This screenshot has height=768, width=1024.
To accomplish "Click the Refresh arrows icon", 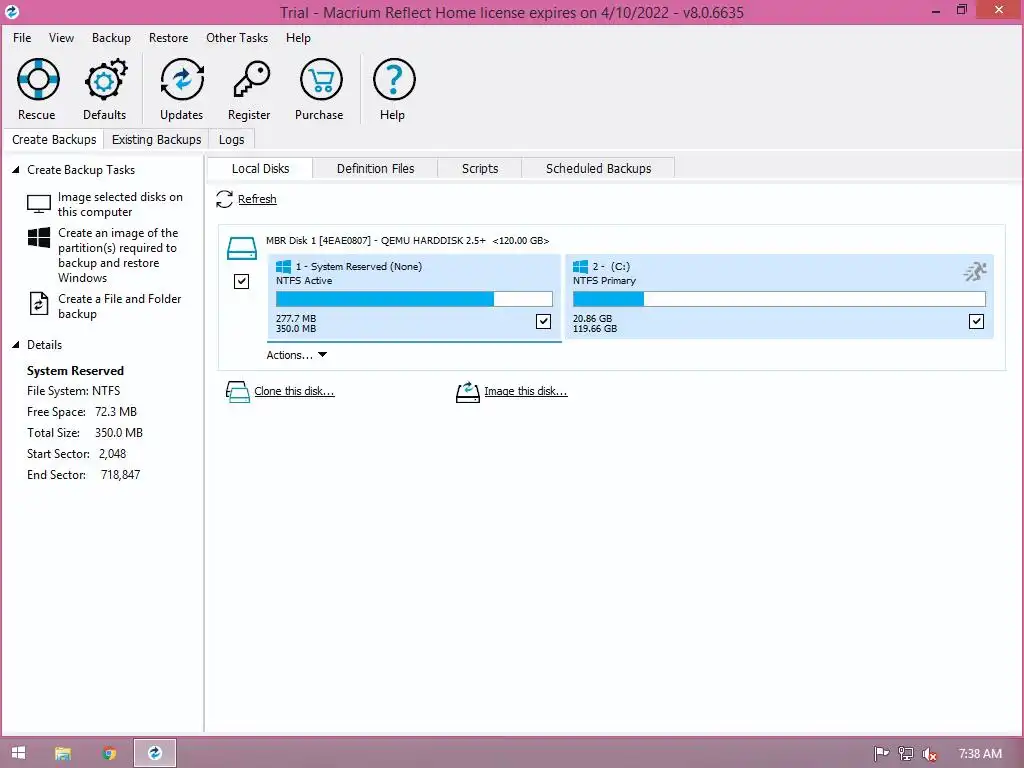I will click(x=225, y=199).
